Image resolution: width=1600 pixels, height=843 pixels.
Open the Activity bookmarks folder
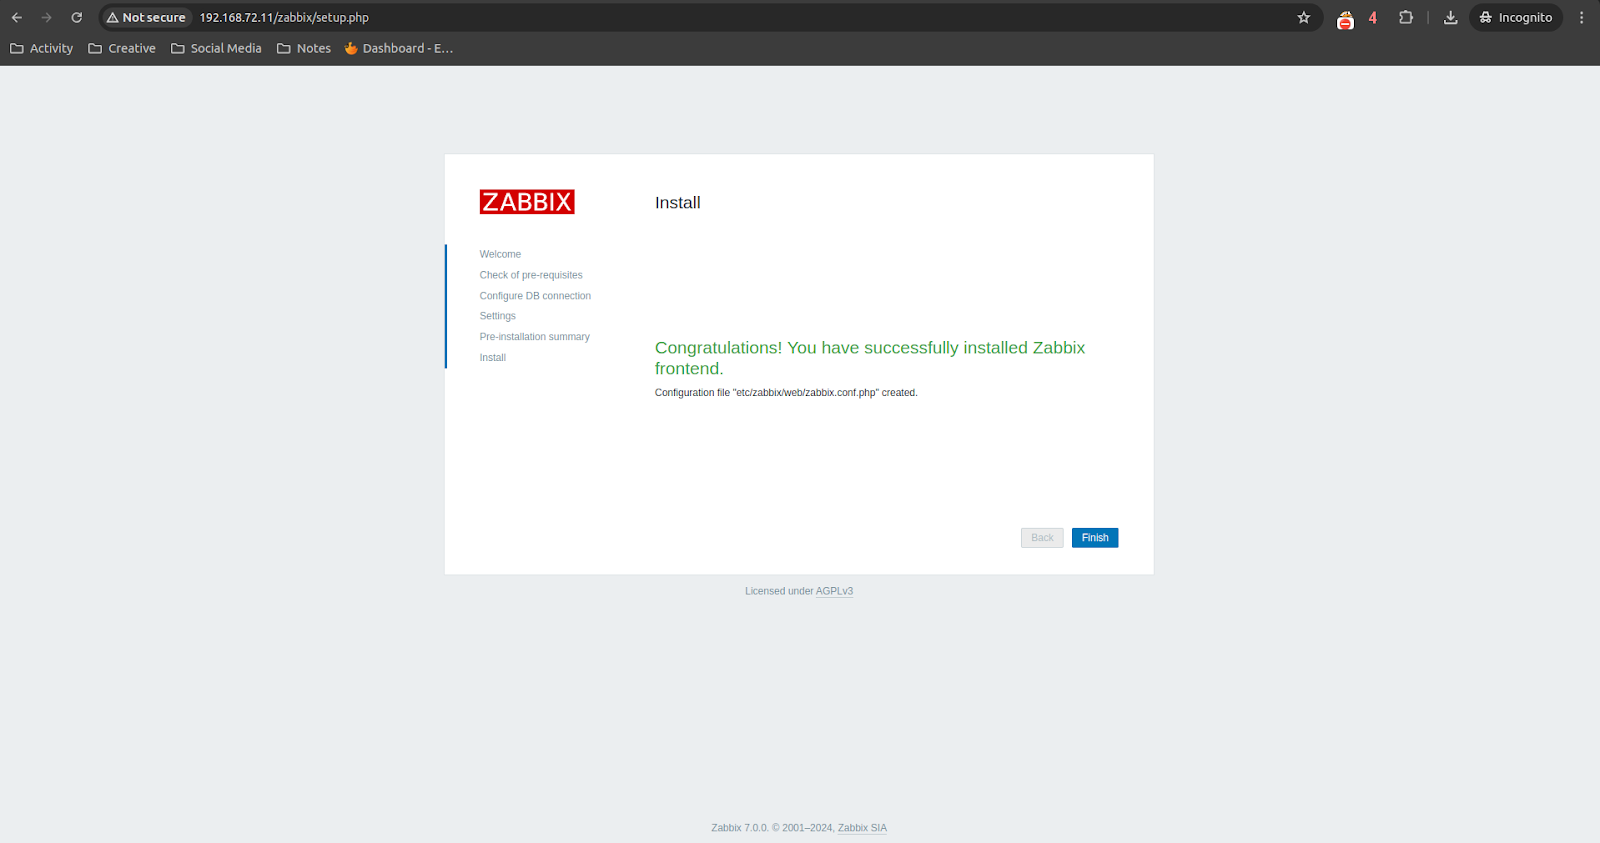[x=42, y=48]
